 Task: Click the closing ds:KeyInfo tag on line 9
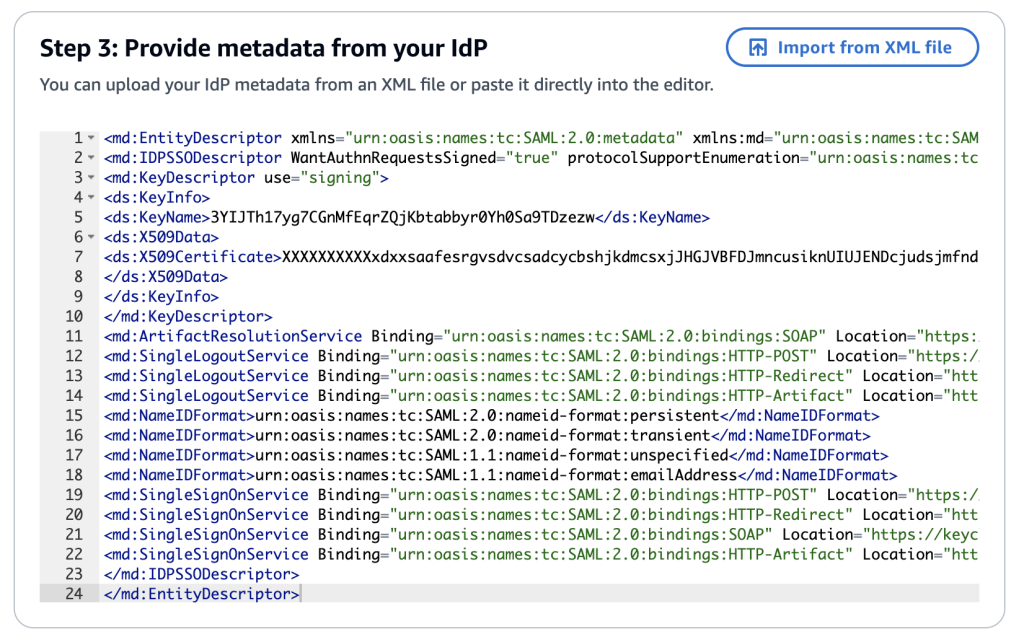click(161, 297)
